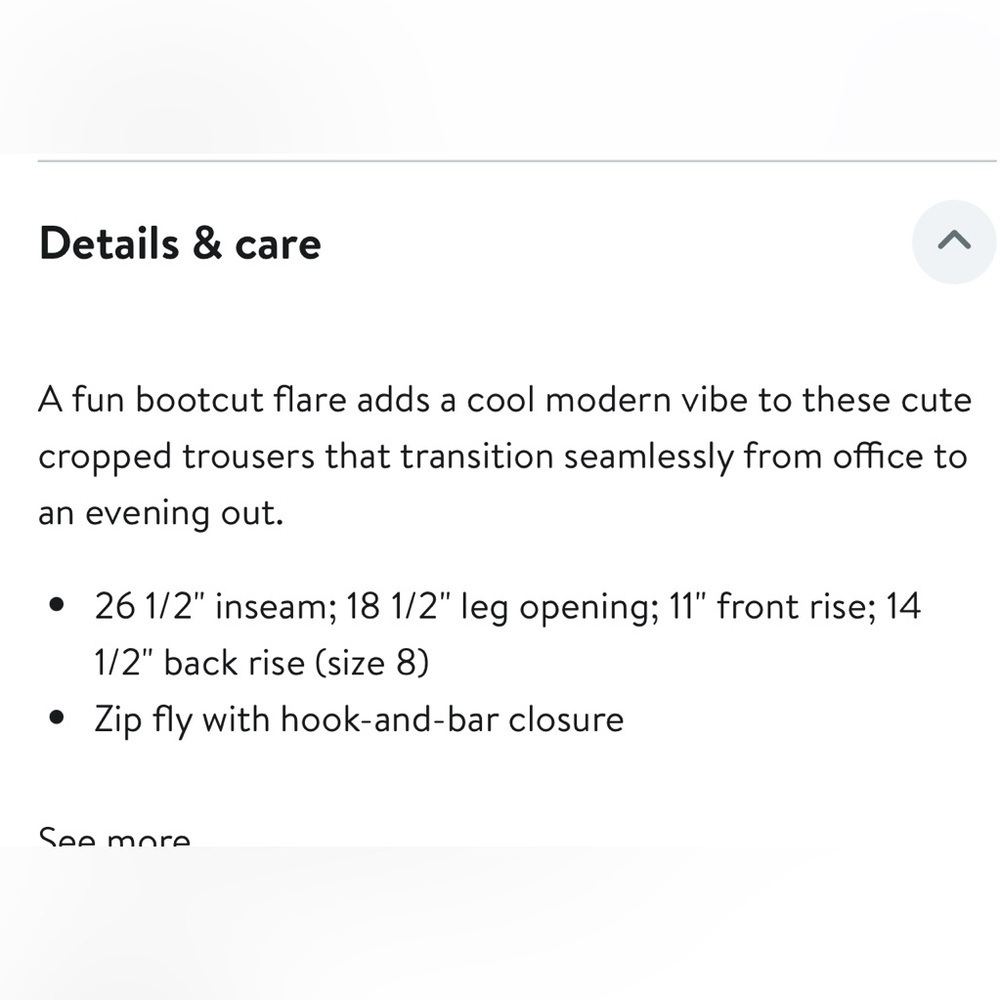Click the '18 1/2" leg opening' text
The width and height of the screenshot is (1000, 1000).
pos(503,607)
